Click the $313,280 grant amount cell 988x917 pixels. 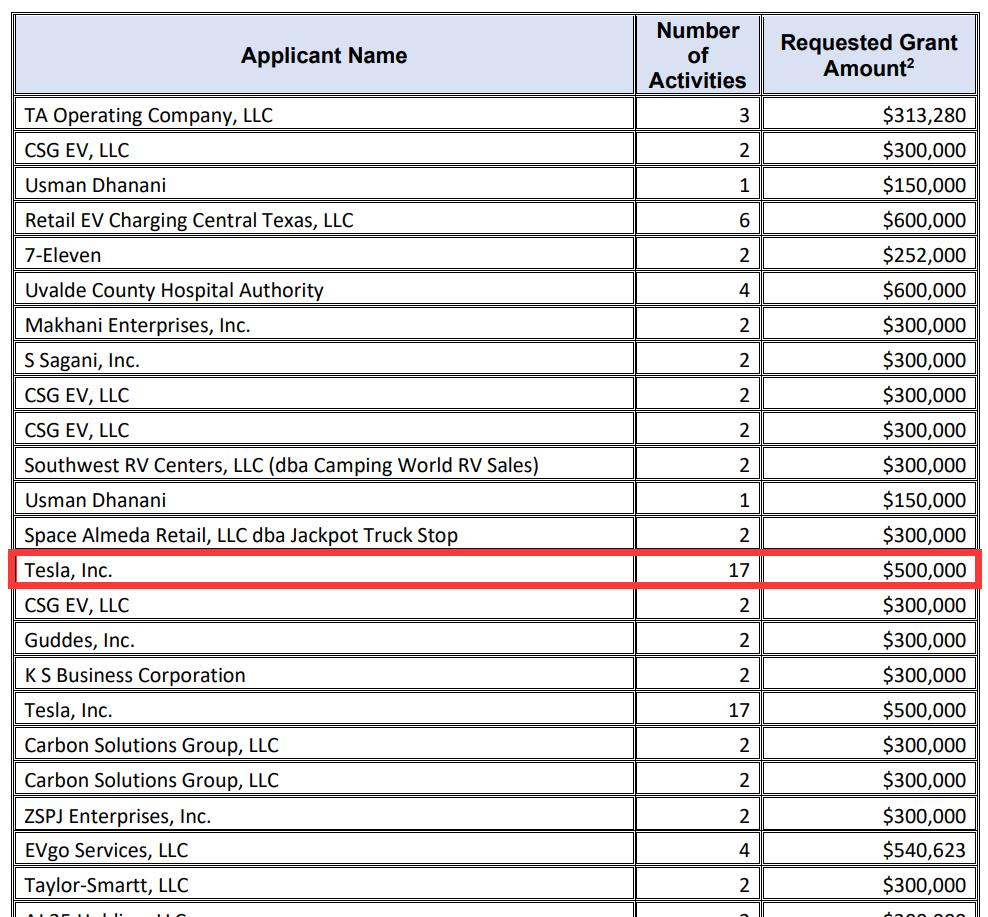point(869,115)
